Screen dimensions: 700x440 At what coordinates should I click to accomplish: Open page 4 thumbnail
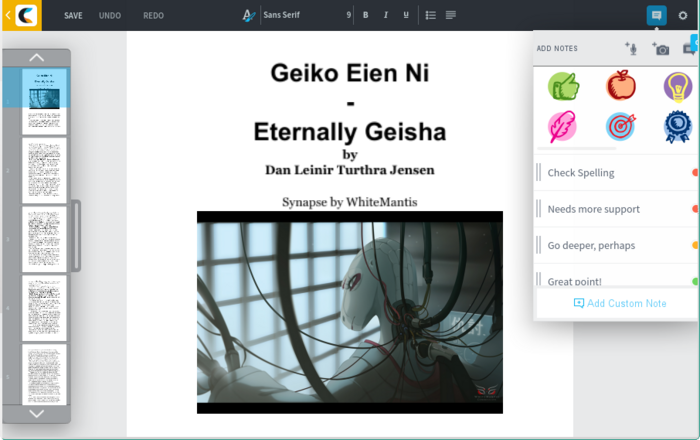click(x=44, y=308)
